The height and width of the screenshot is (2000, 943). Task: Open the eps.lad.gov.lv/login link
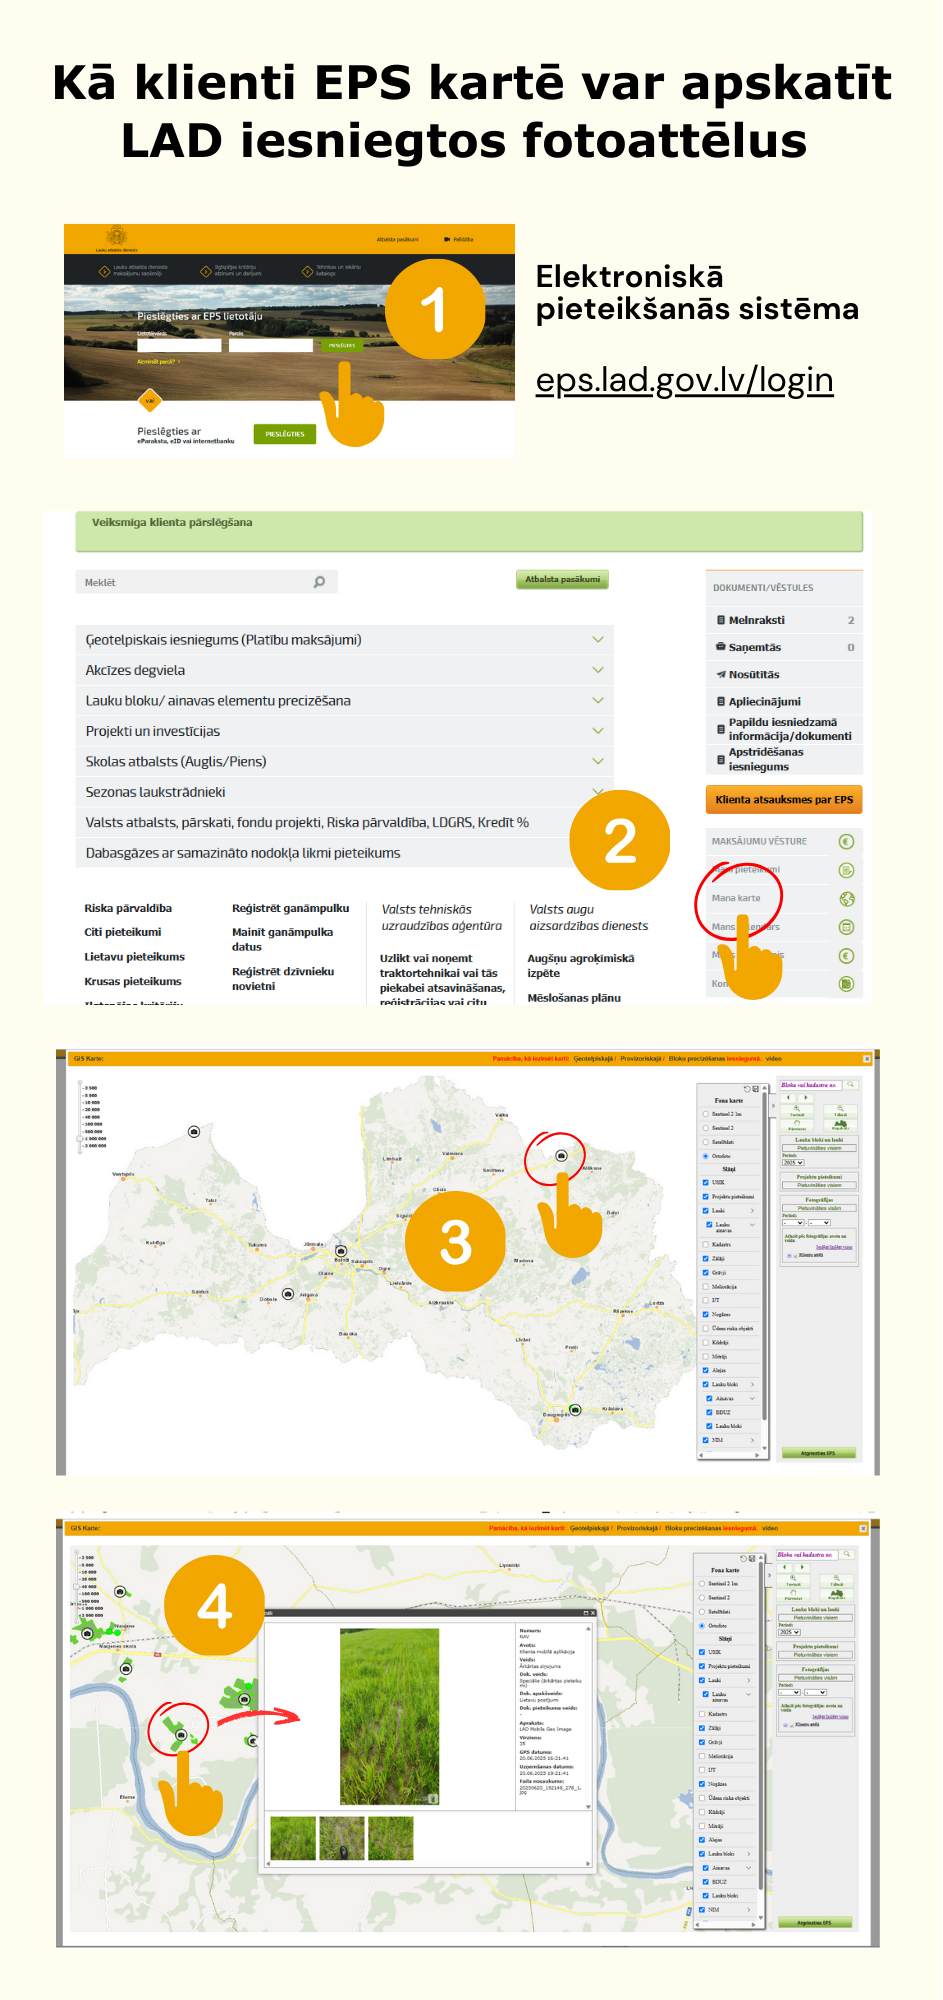[684, 380]
